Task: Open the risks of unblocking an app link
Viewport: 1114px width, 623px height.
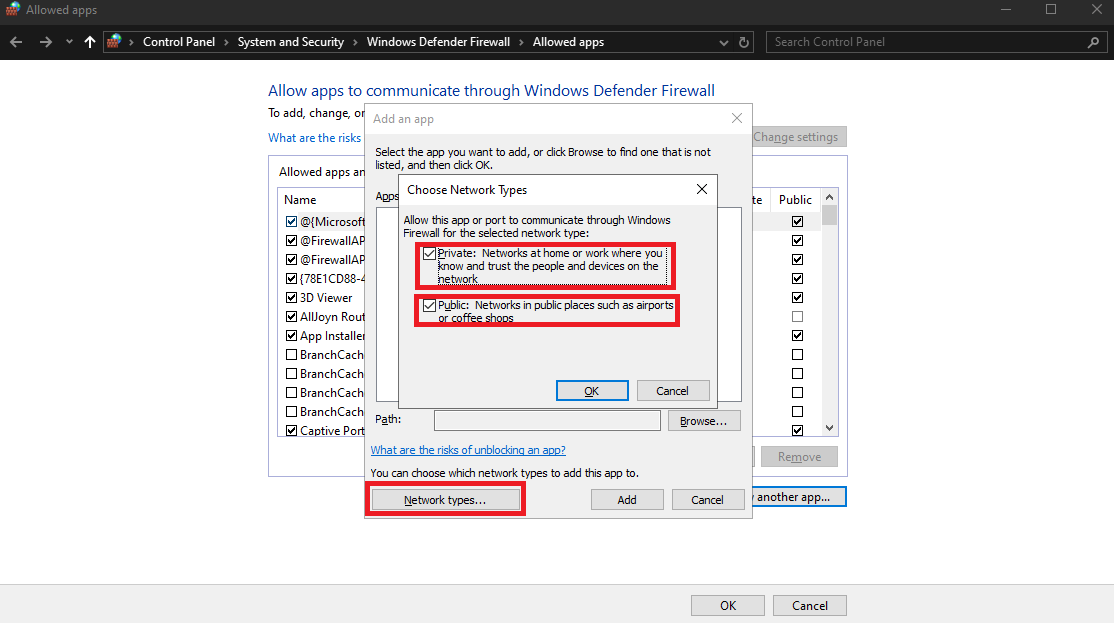Action: click(468, 450)
